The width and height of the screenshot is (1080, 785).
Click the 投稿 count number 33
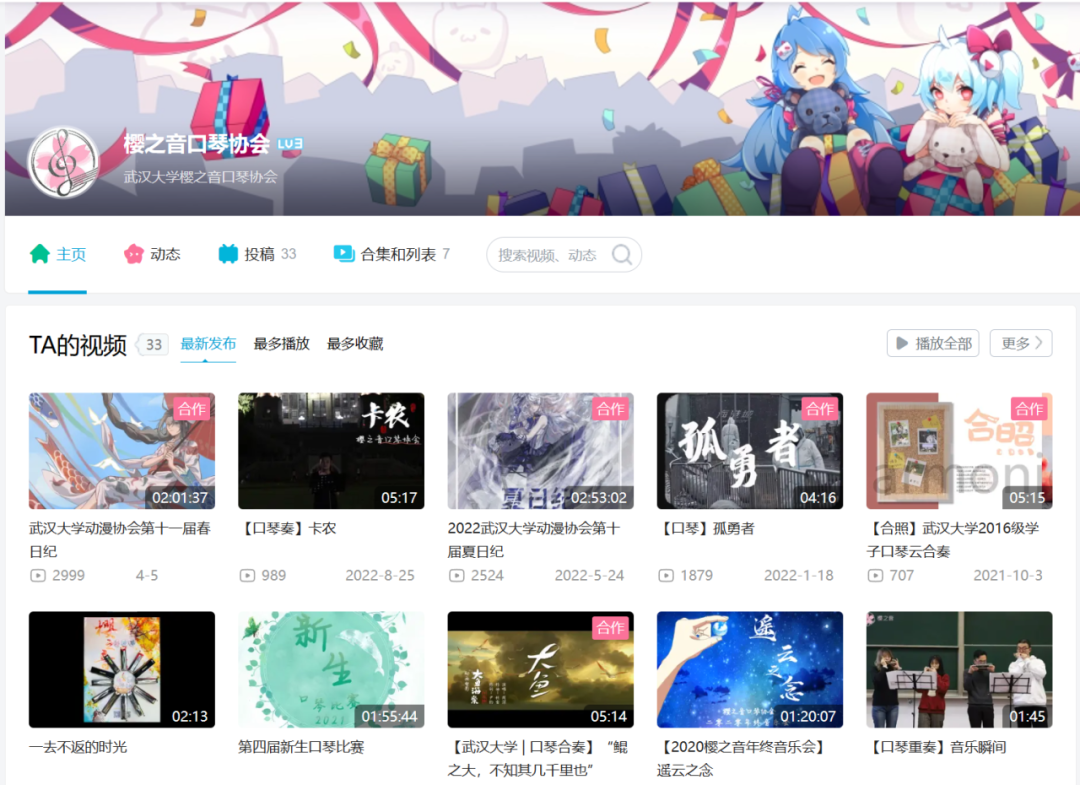click(289, 254)
